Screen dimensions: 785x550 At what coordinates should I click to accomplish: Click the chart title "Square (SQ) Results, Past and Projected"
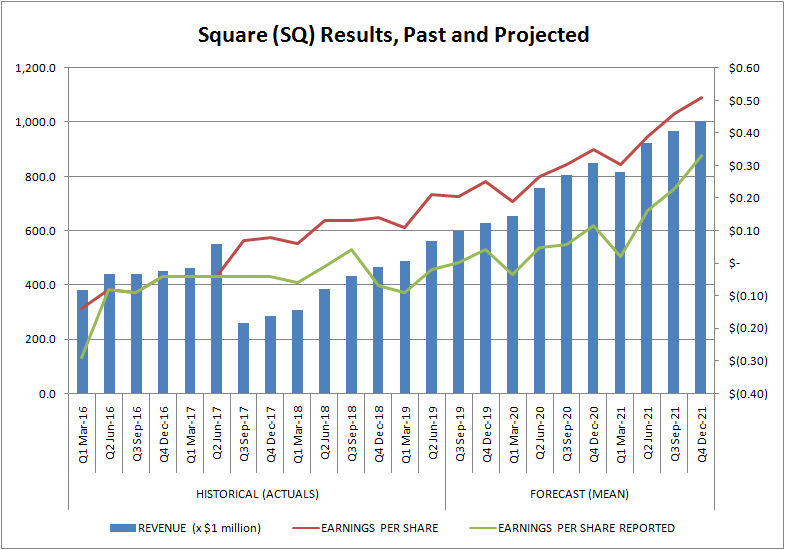point(393,35)
